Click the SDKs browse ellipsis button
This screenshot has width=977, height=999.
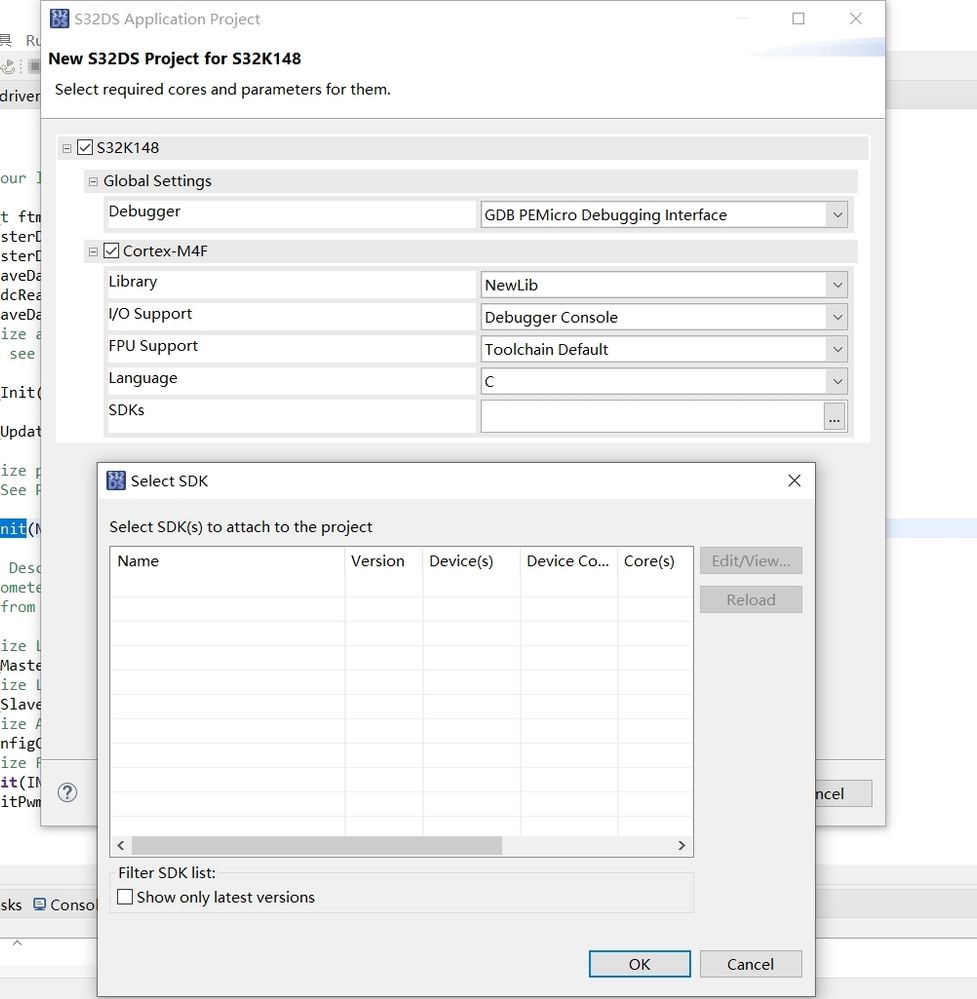834,417
